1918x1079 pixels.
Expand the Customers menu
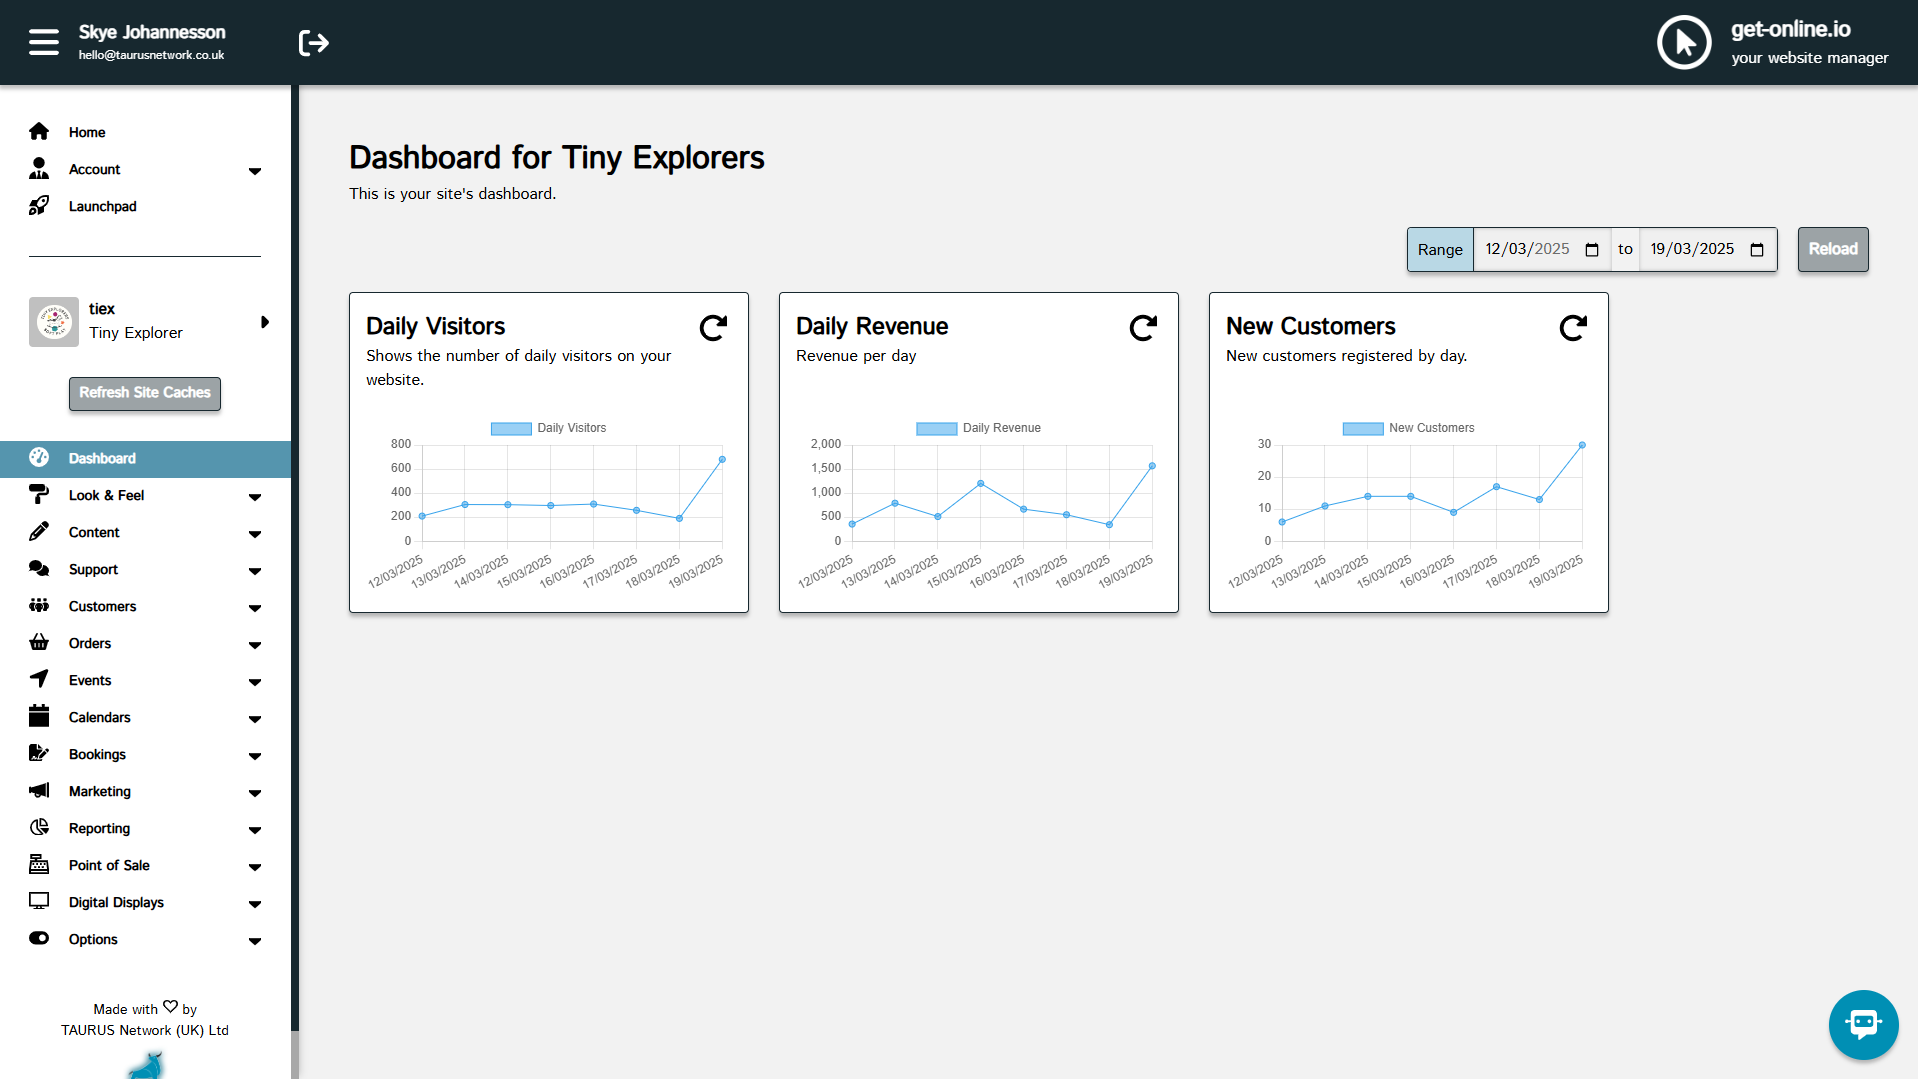[x=255, y=607]
